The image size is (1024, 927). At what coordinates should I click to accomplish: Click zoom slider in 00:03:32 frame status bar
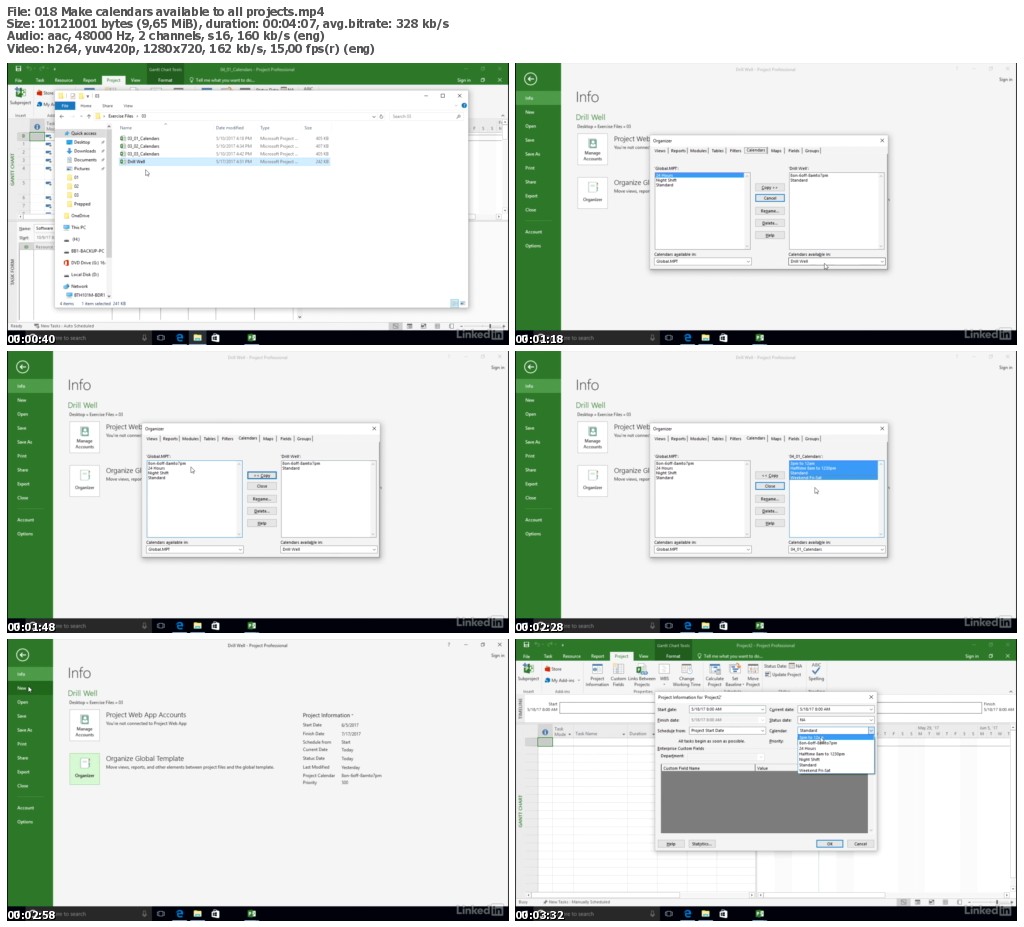coord(991,902)
